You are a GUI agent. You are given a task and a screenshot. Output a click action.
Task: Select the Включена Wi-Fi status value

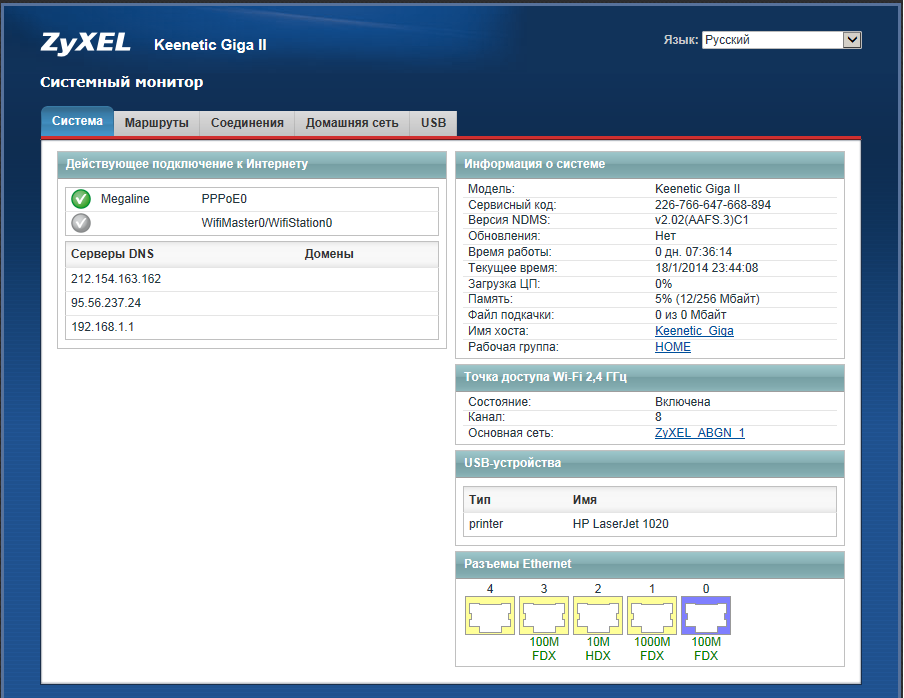pos(682,402)
